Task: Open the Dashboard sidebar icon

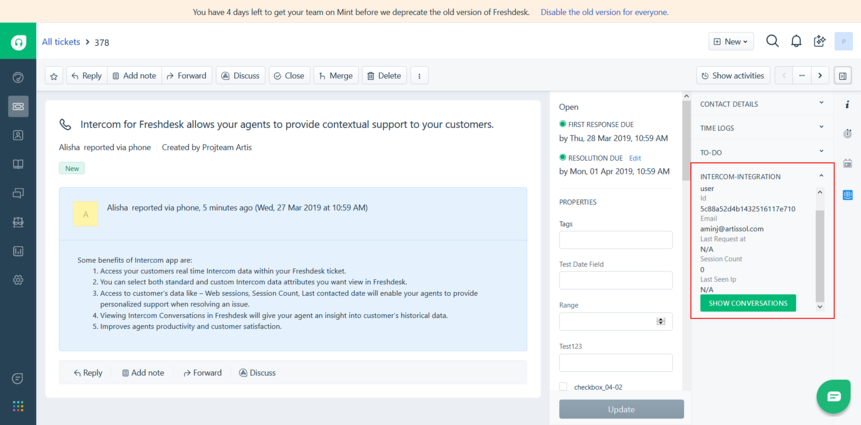Action: 18,77
